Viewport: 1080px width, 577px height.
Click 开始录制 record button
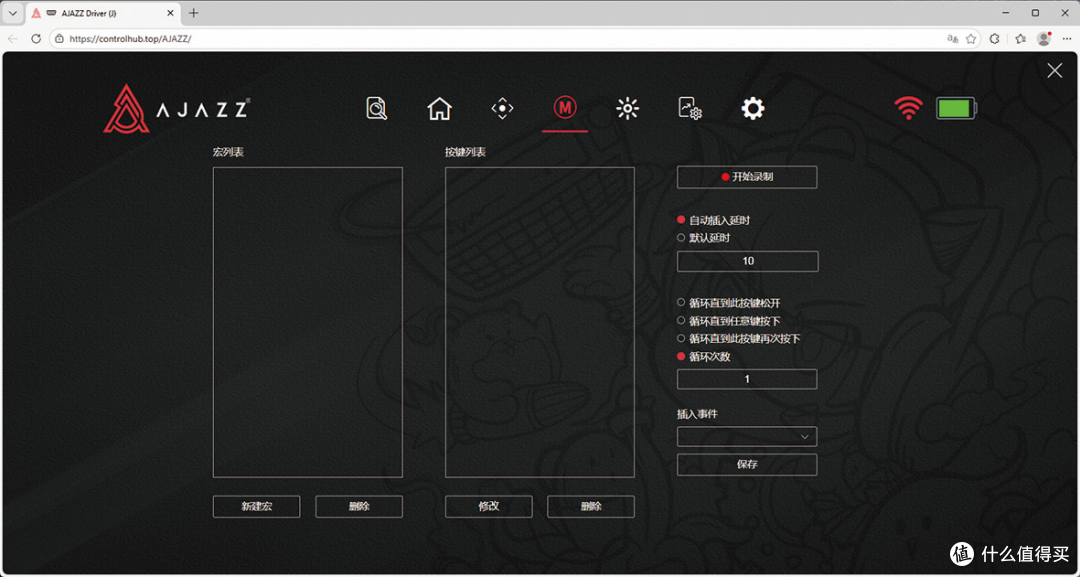pyautogui.click(x=747, y=177)
